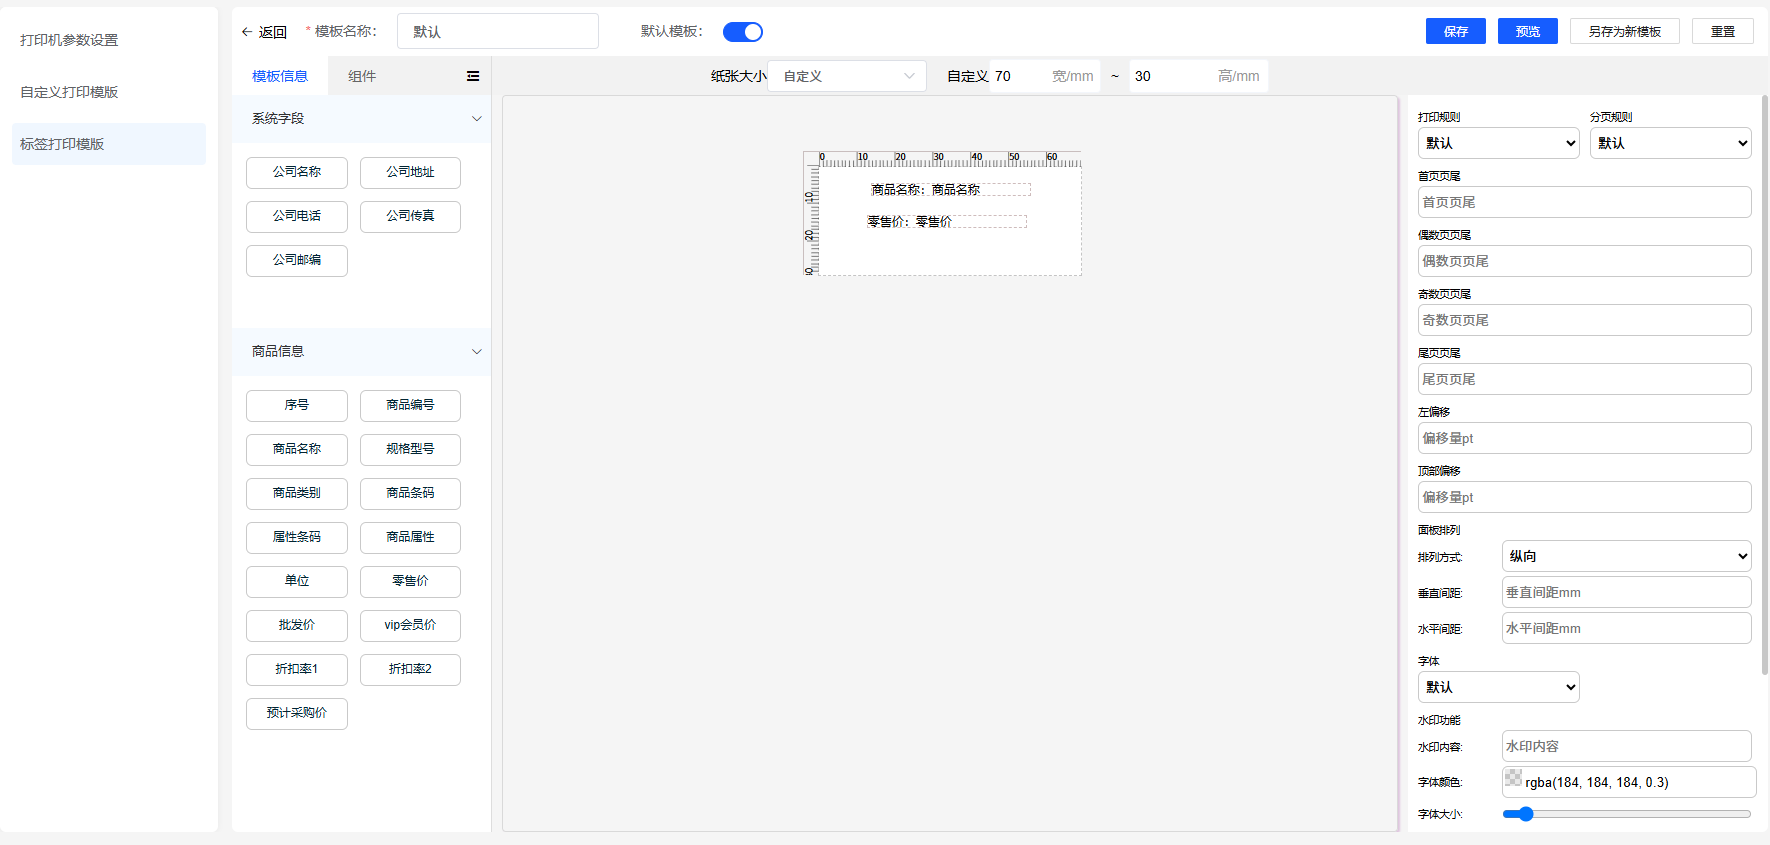
Task: Switch to the 组件 tab
Action: pos(362,76)
